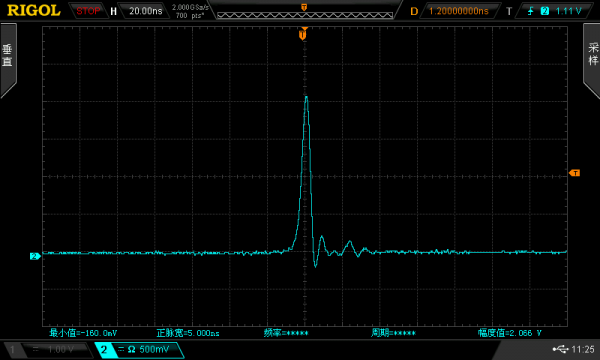Screen dimensions: 600x360
Task: Click the orange trigger level marker at right
Action: [574, 173]
